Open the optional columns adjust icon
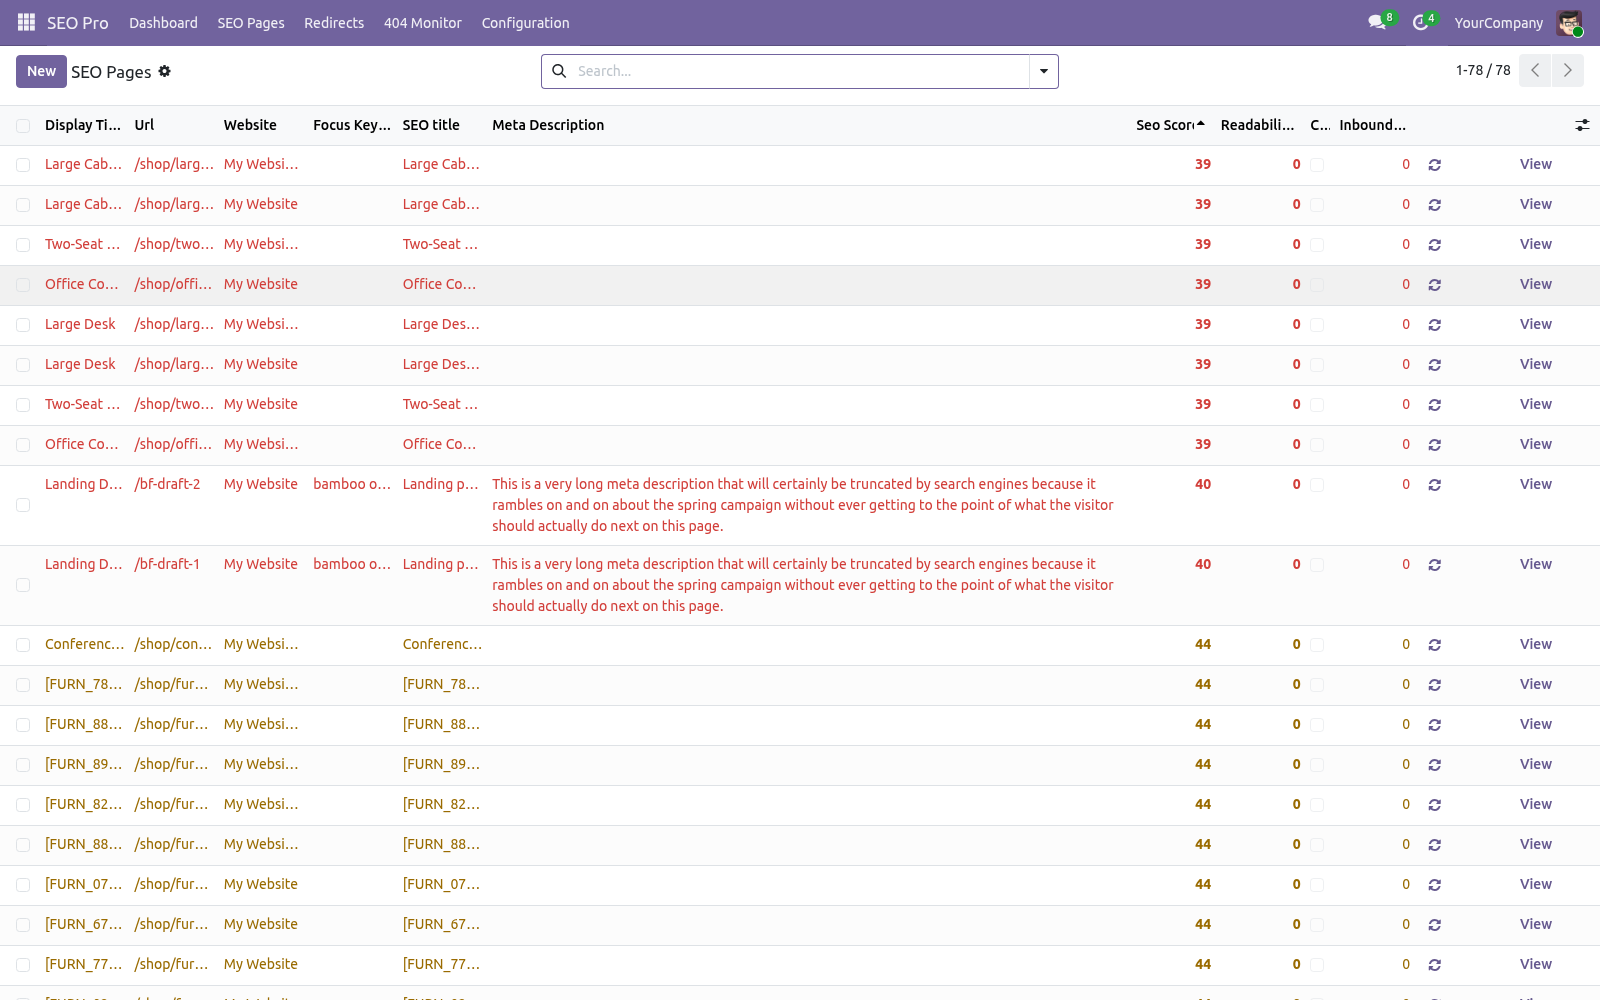The height and width of the screenshot is (1000, 1600). pos(1582,125)
